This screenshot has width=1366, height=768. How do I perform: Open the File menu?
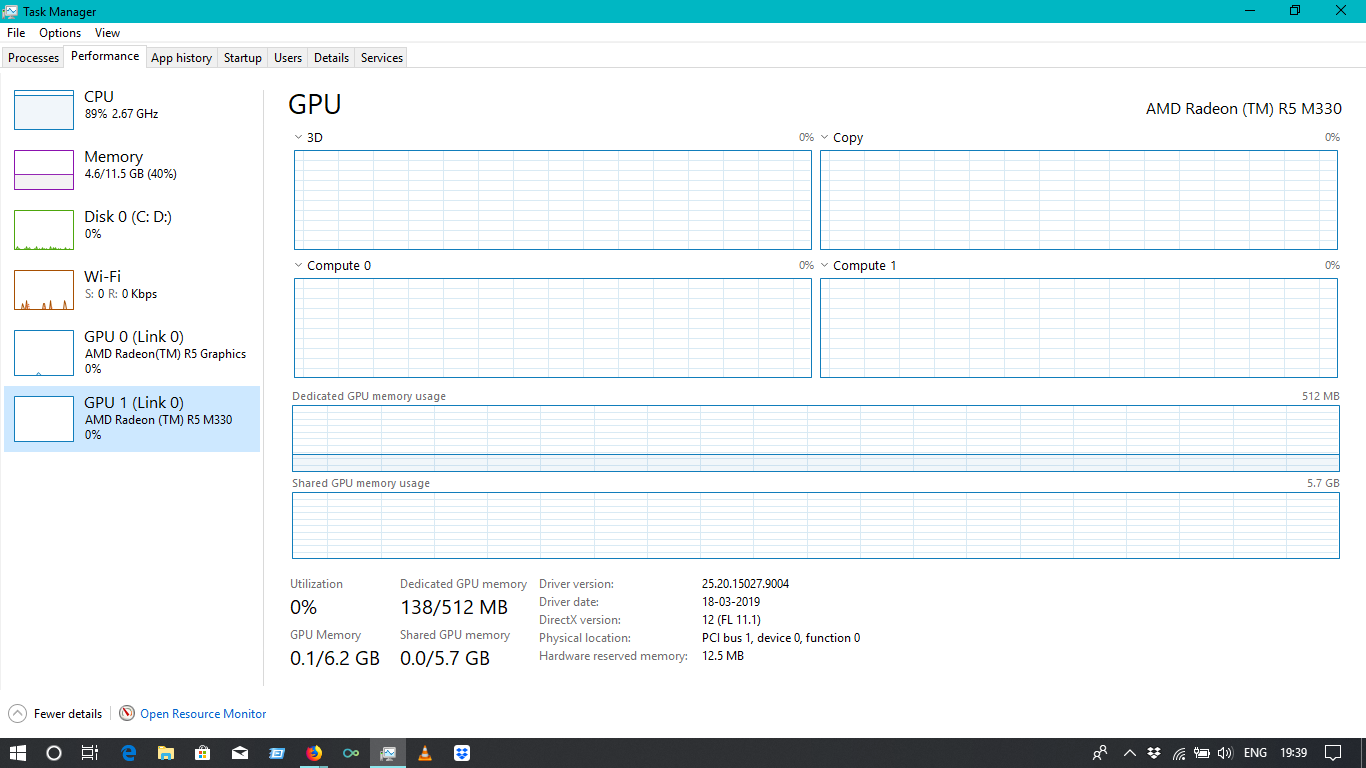click(x=16, y=33)
